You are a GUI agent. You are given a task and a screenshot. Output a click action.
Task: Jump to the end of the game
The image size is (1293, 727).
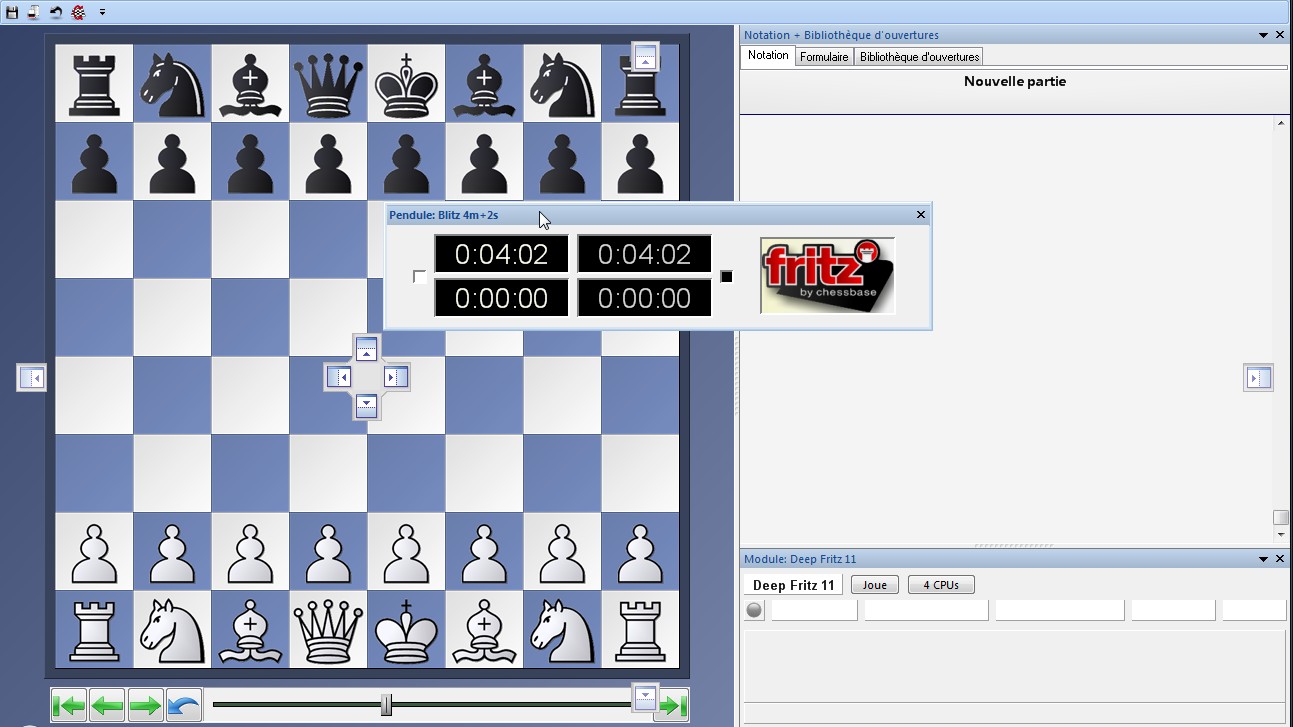tap(671, 706)
